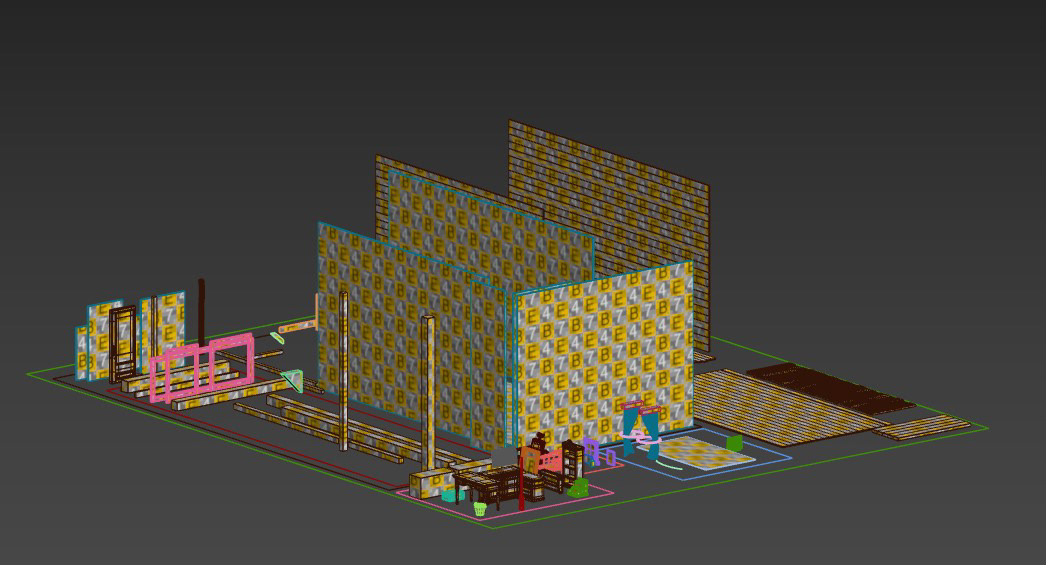Select the purple chair frames
The width and height of the screenshot is (1046, 565).
(x=598, y=452)
